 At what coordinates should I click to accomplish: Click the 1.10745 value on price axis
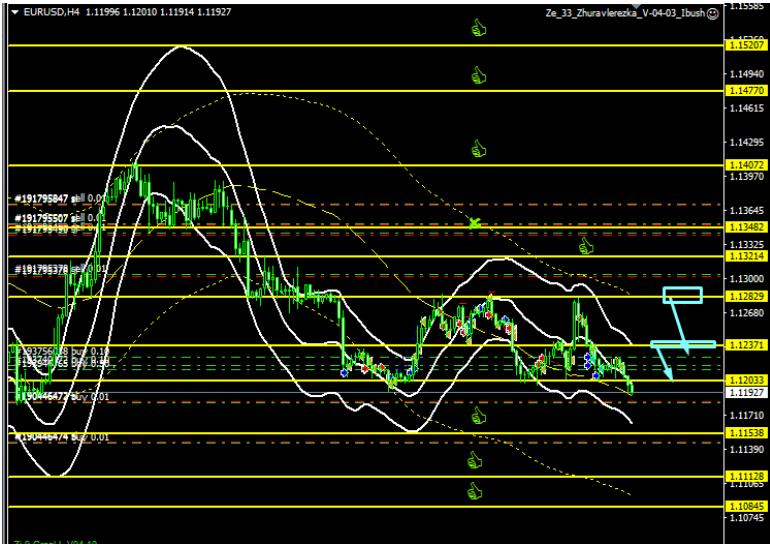[747, 517]
